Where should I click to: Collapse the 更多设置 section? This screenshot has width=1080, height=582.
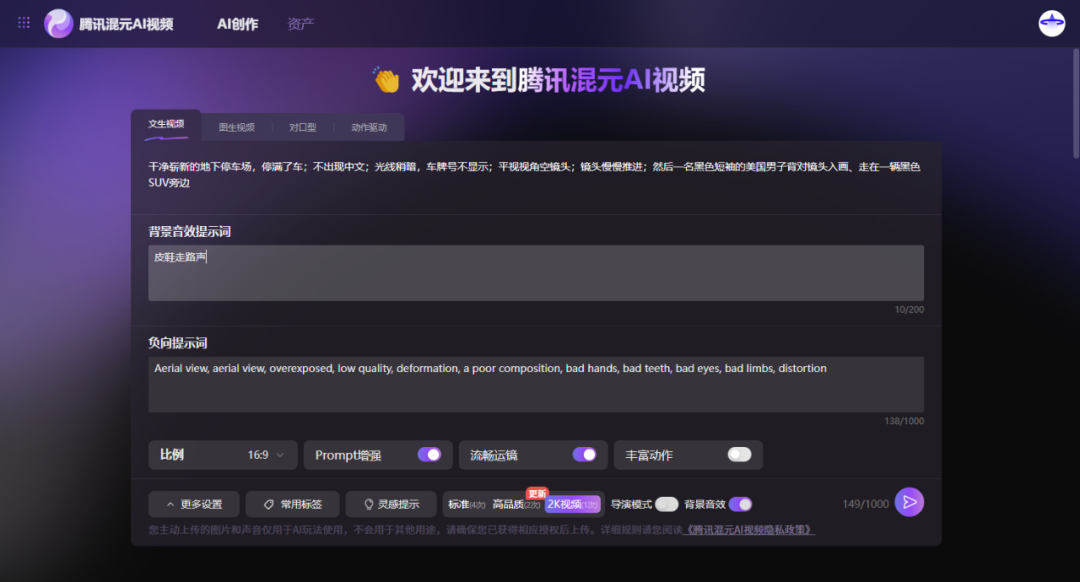[x=194, y=504]
